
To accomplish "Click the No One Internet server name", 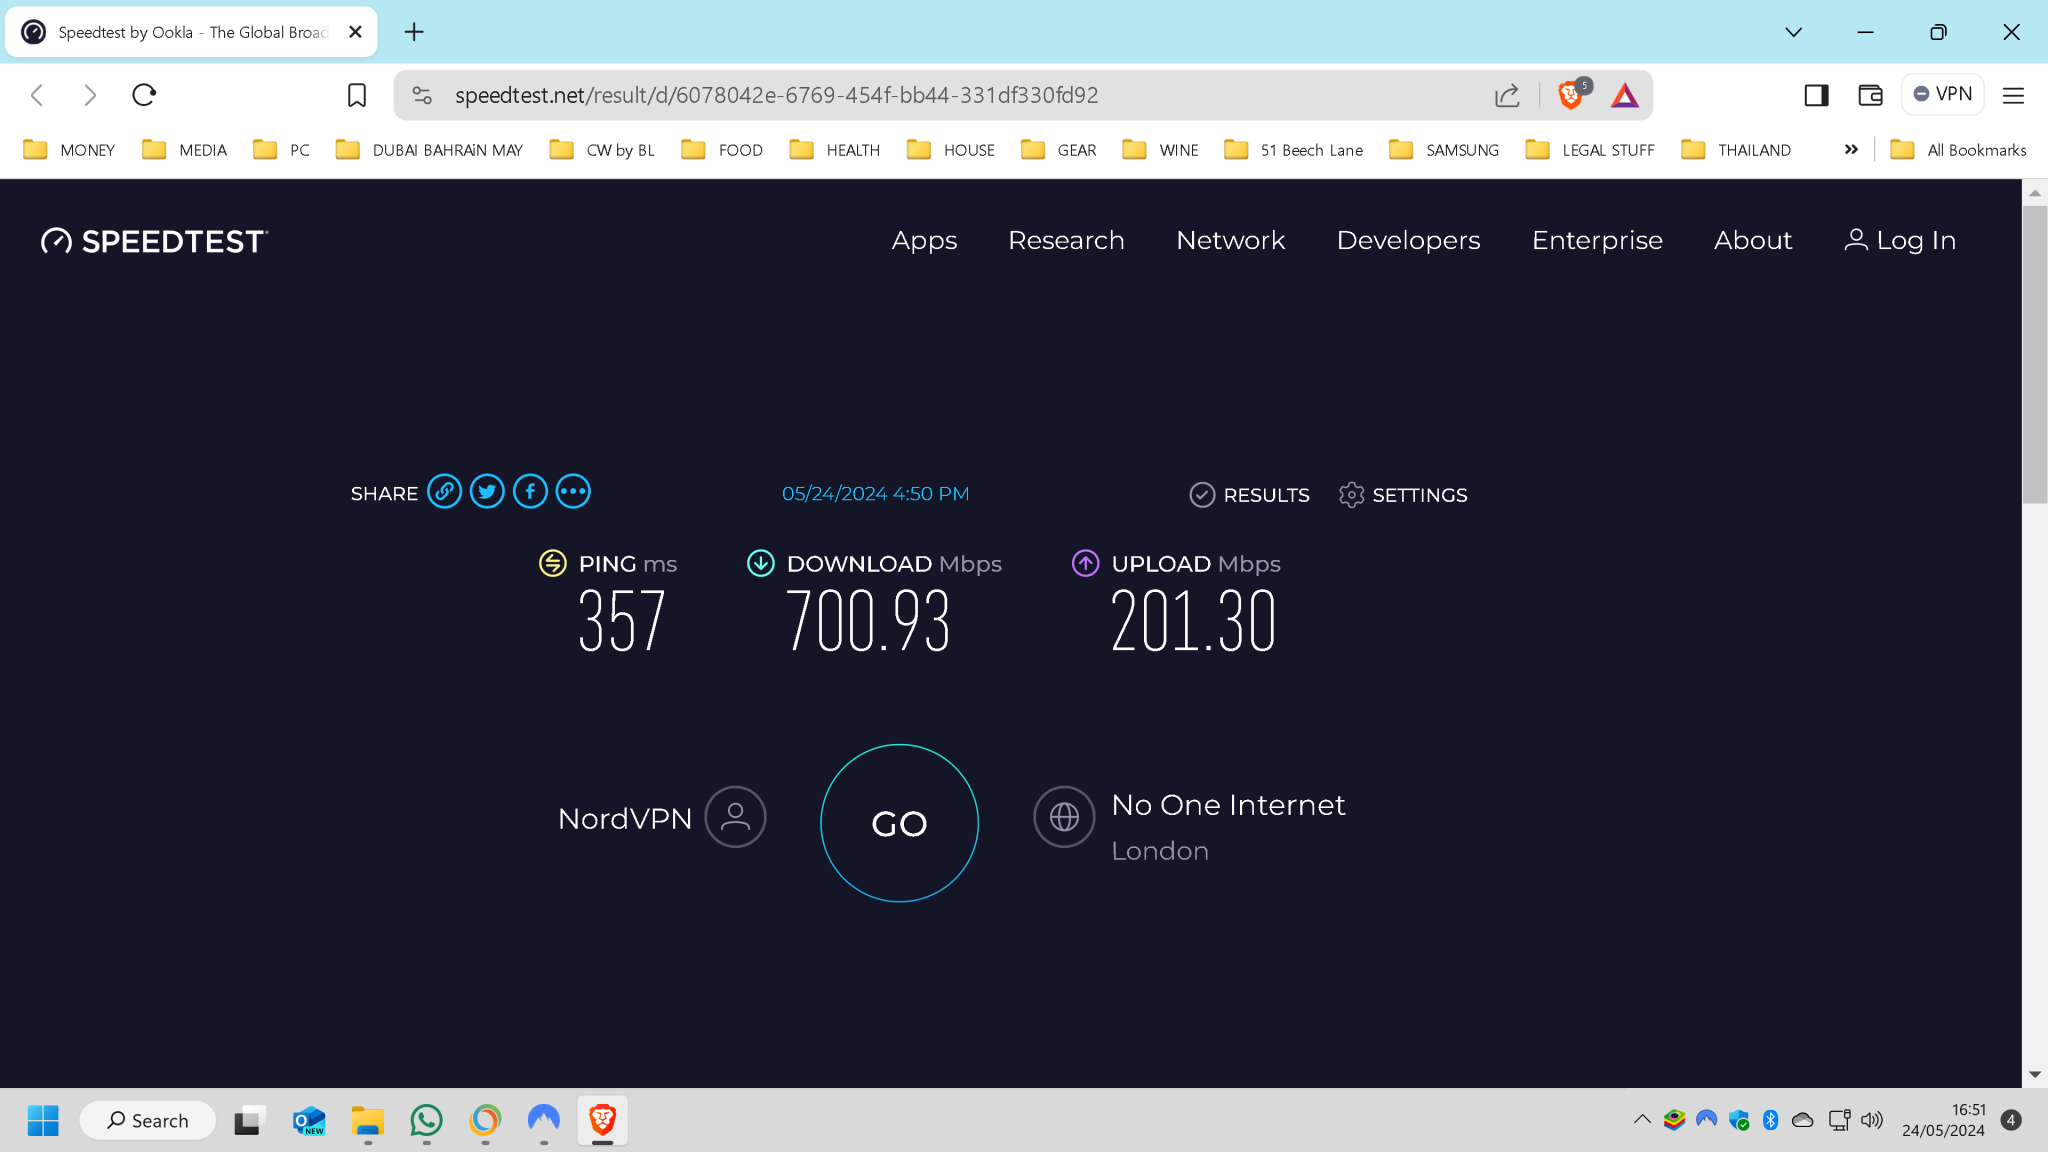I will [x=1228, y=805].
